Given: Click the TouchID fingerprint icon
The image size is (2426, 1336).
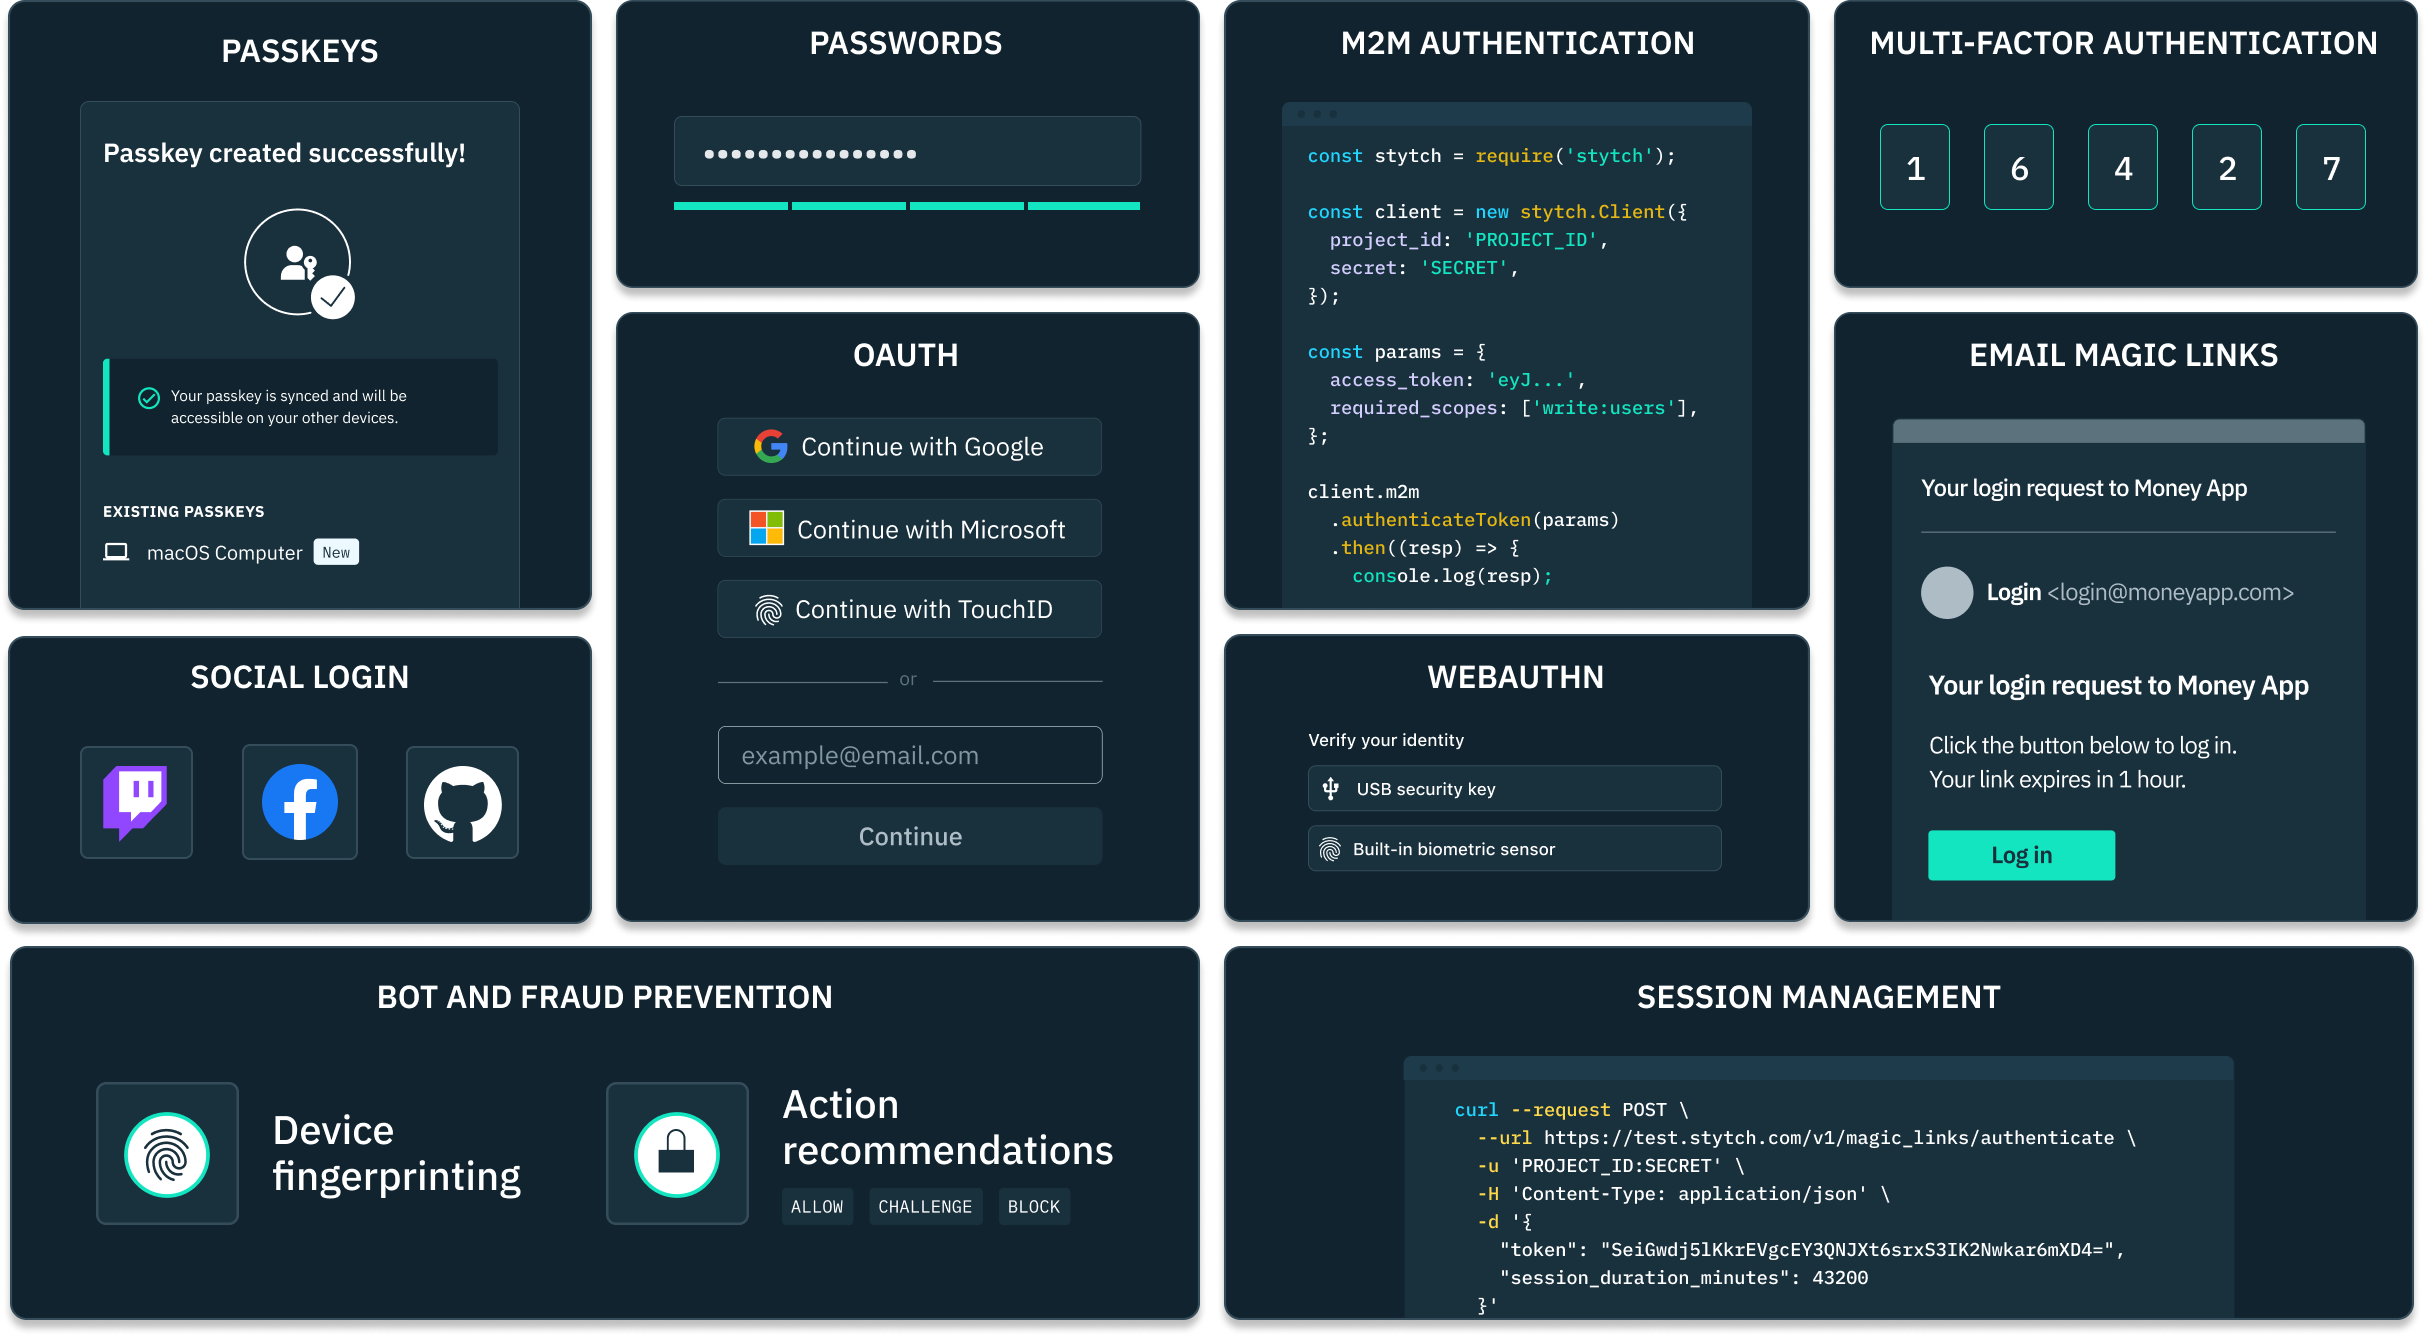Looking at the screenshot, I should pos(768,609).
